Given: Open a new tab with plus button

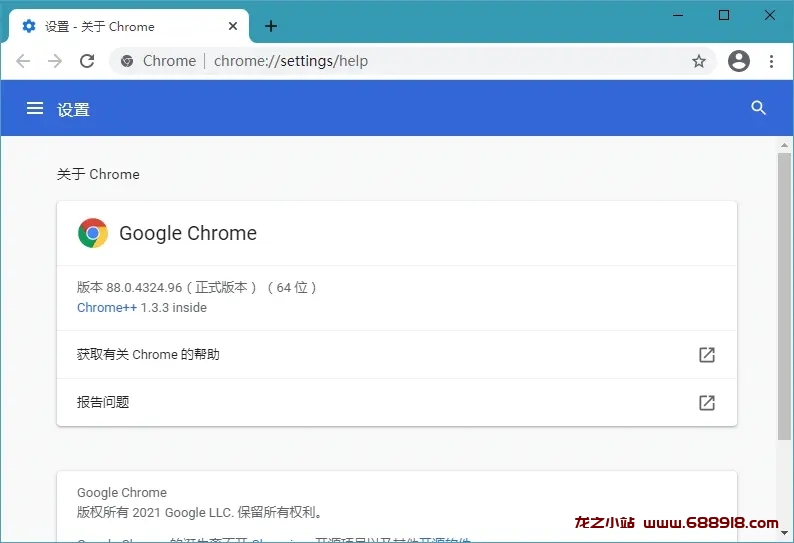Looking at the screenshot, I should coord(271,26).
